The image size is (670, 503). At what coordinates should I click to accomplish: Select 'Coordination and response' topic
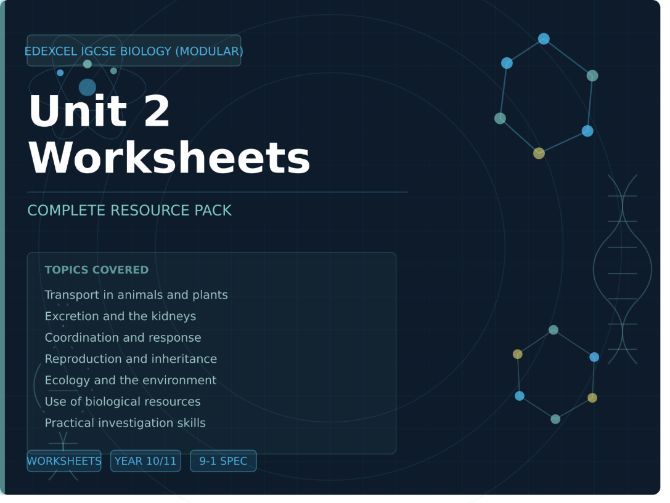[x=123, y=338]
